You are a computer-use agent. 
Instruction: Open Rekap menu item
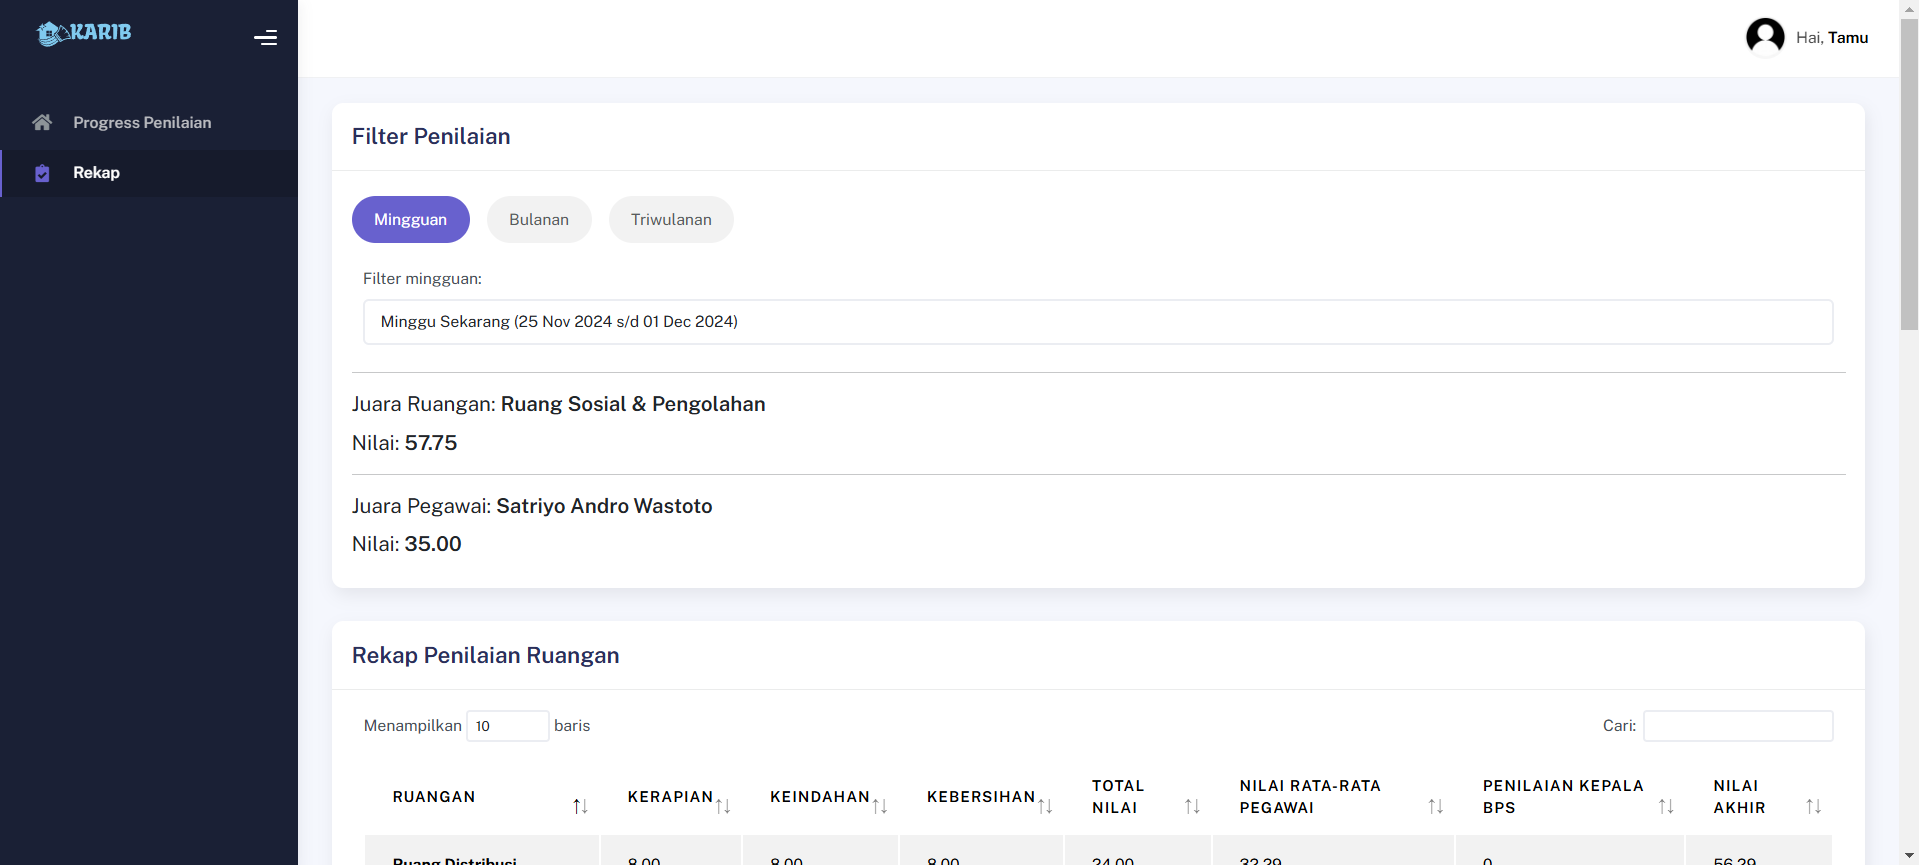[x=96, y=173]
